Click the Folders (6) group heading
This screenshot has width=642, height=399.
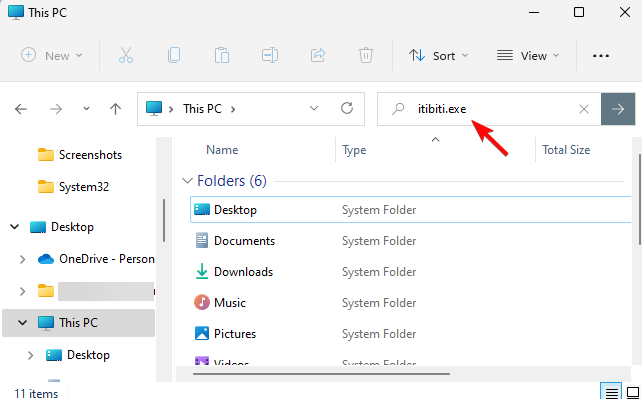232,180
